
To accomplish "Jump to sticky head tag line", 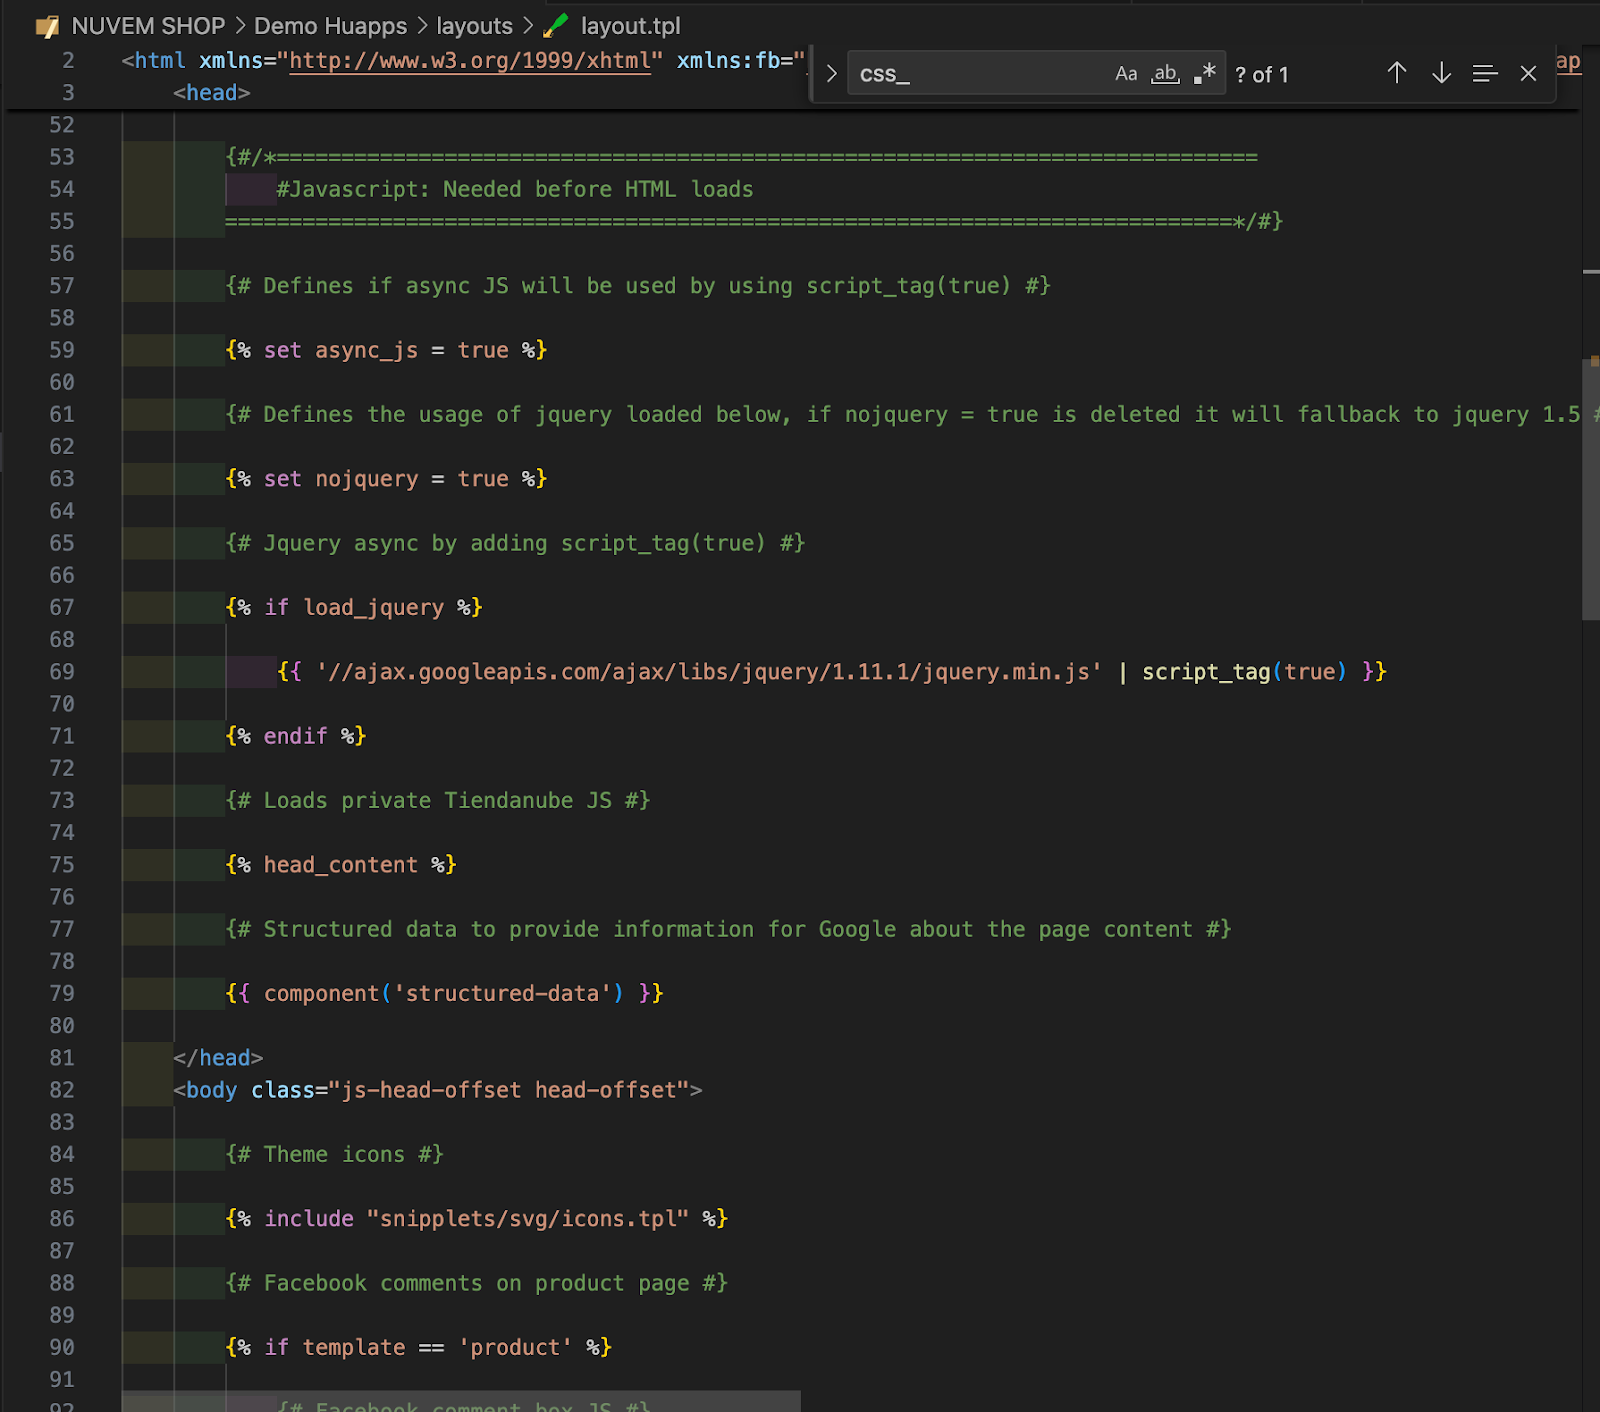I will [x=211, y=93].
